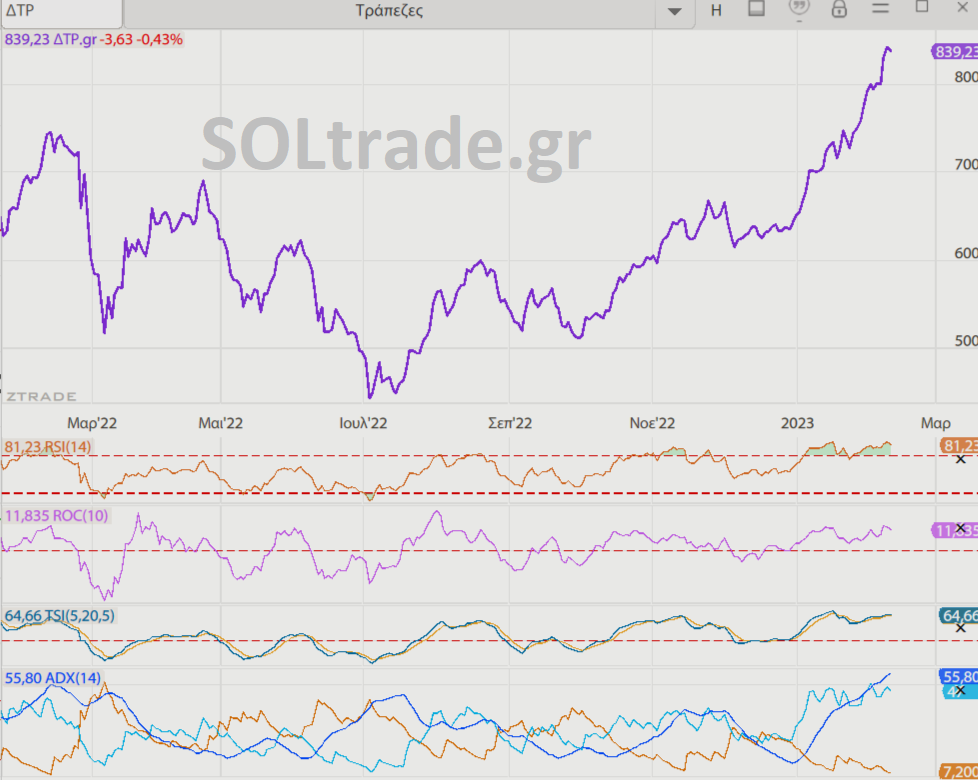Click the Ιουλ'22 date axis label
Image resolution: width=978 pixels, height=780 pixels.
pyautogui.click(x=363, y=423)
